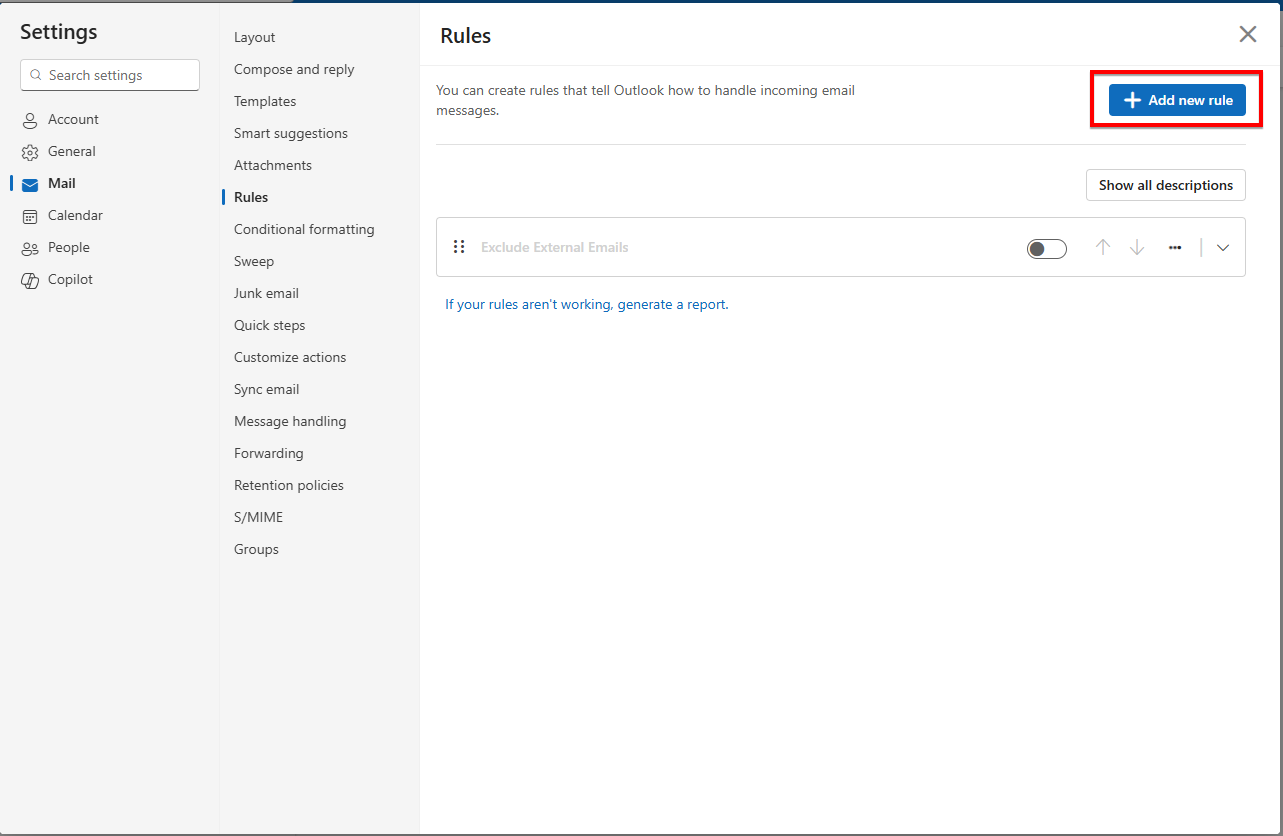Open the rule's more options ellipsis
Viewport: 1283px width, 836px height.
[x=1175, y=247]
